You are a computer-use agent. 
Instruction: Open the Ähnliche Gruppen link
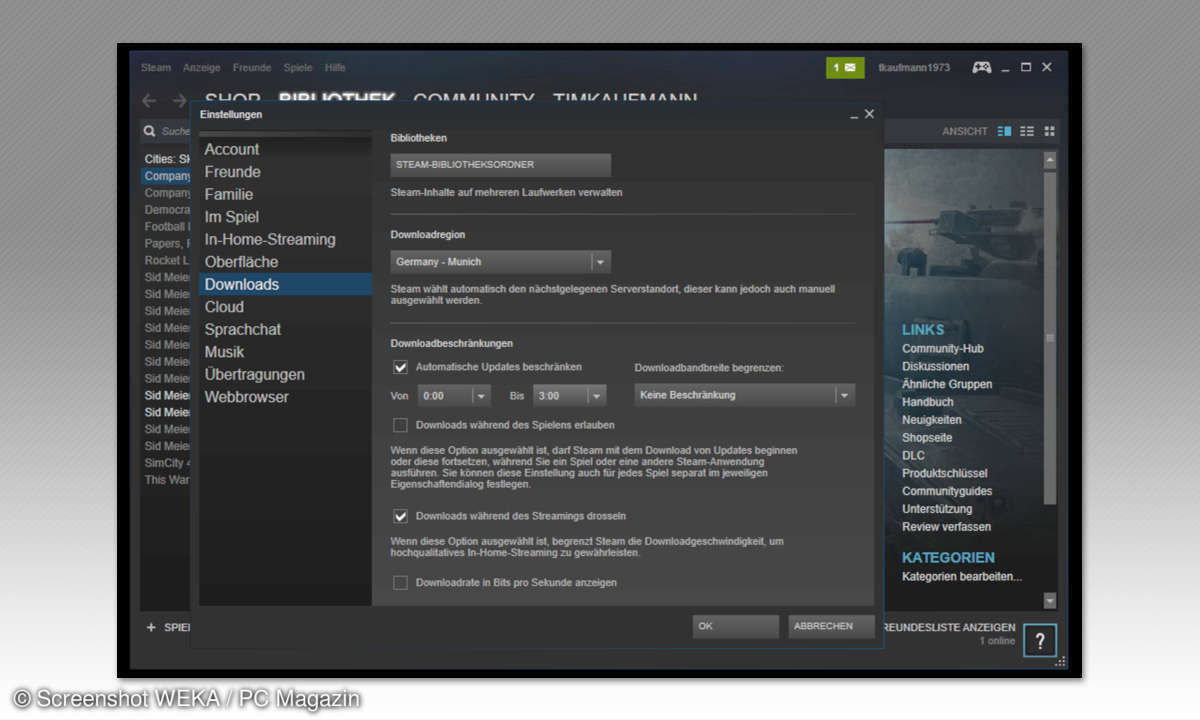tap(947, 384)
